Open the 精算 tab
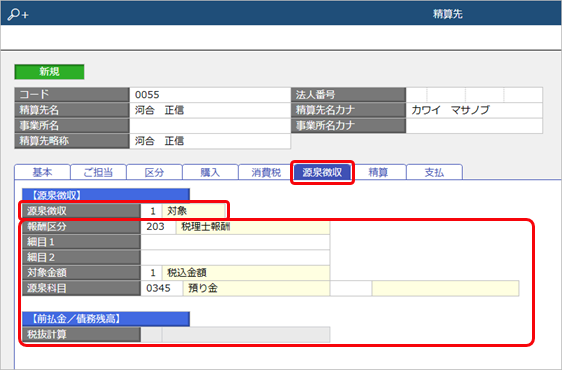The image size is (562, 370). click(378, 172)
